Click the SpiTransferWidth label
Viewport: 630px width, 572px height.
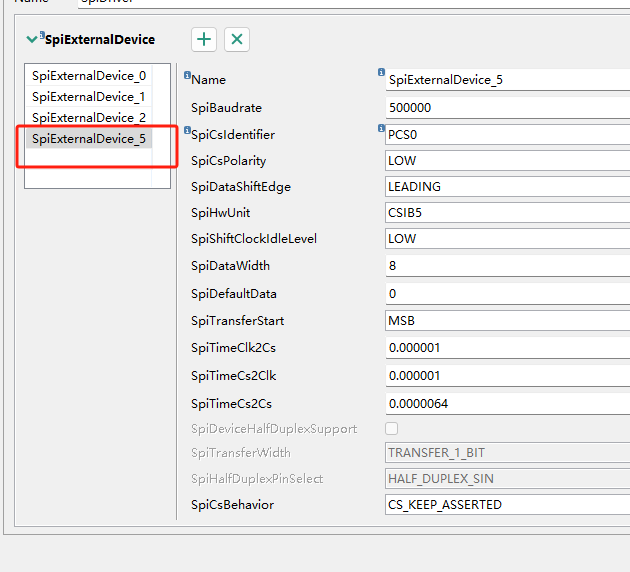tap(241, 453)
